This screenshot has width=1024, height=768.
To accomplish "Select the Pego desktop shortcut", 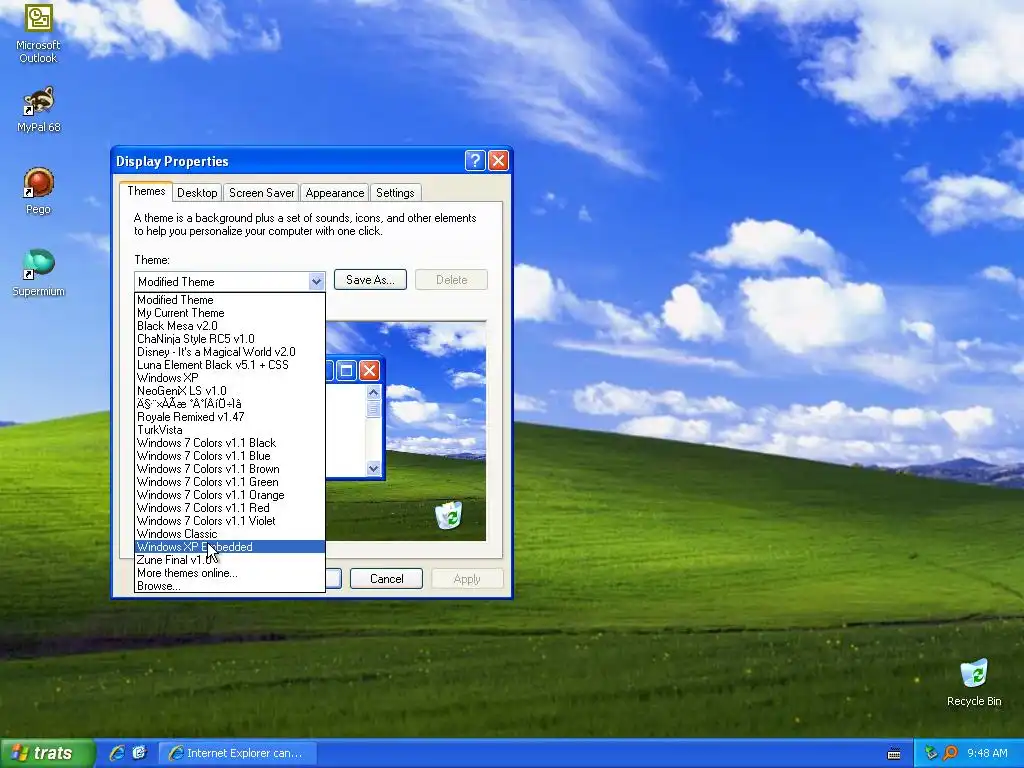I will click(38, 191).
